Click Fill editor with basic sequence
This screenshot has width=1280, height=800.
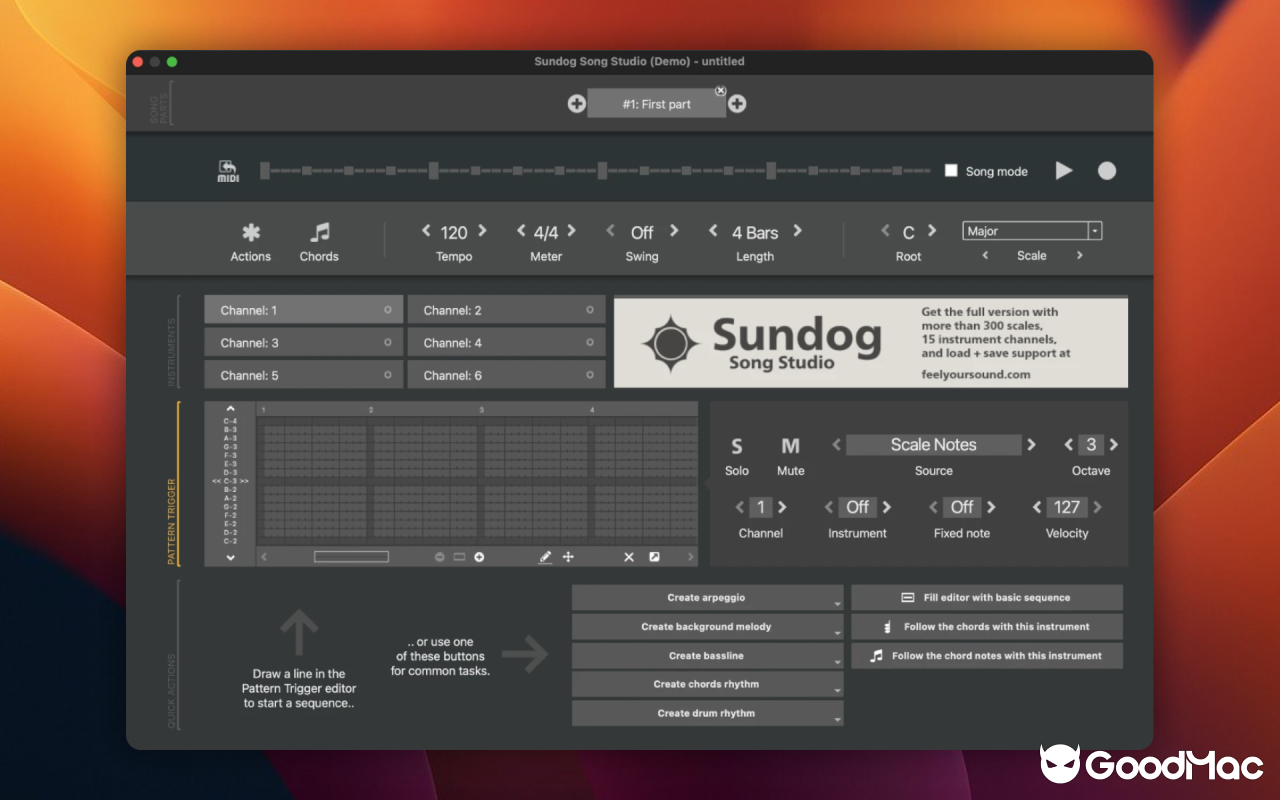986,597
